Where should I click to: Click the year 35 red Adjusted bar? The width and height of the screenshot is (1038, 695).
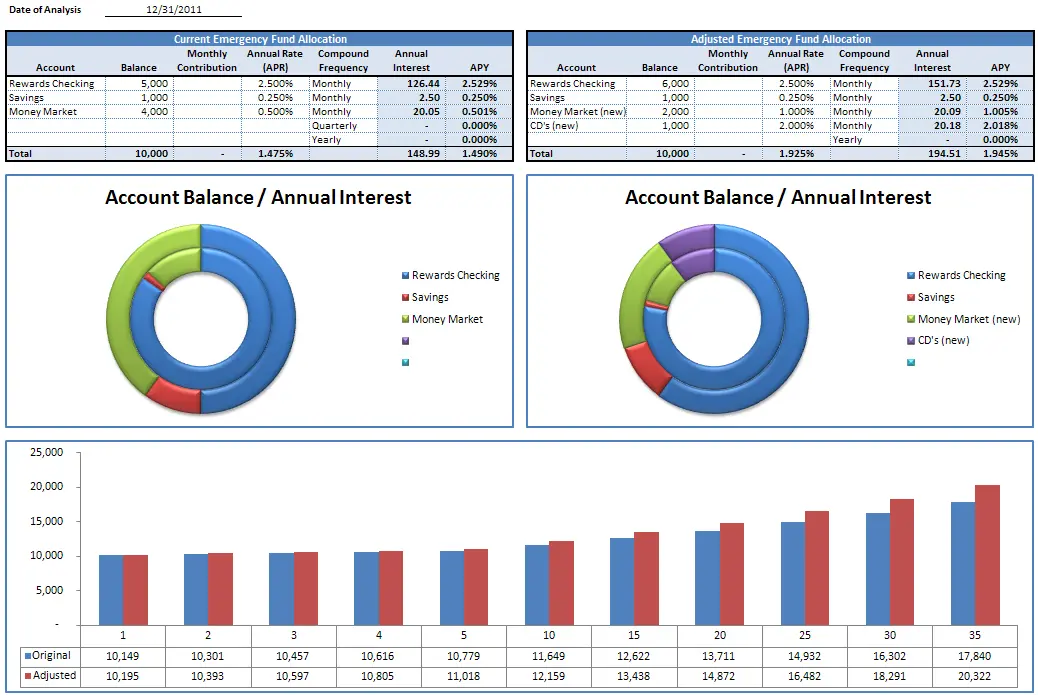point(987,555)
